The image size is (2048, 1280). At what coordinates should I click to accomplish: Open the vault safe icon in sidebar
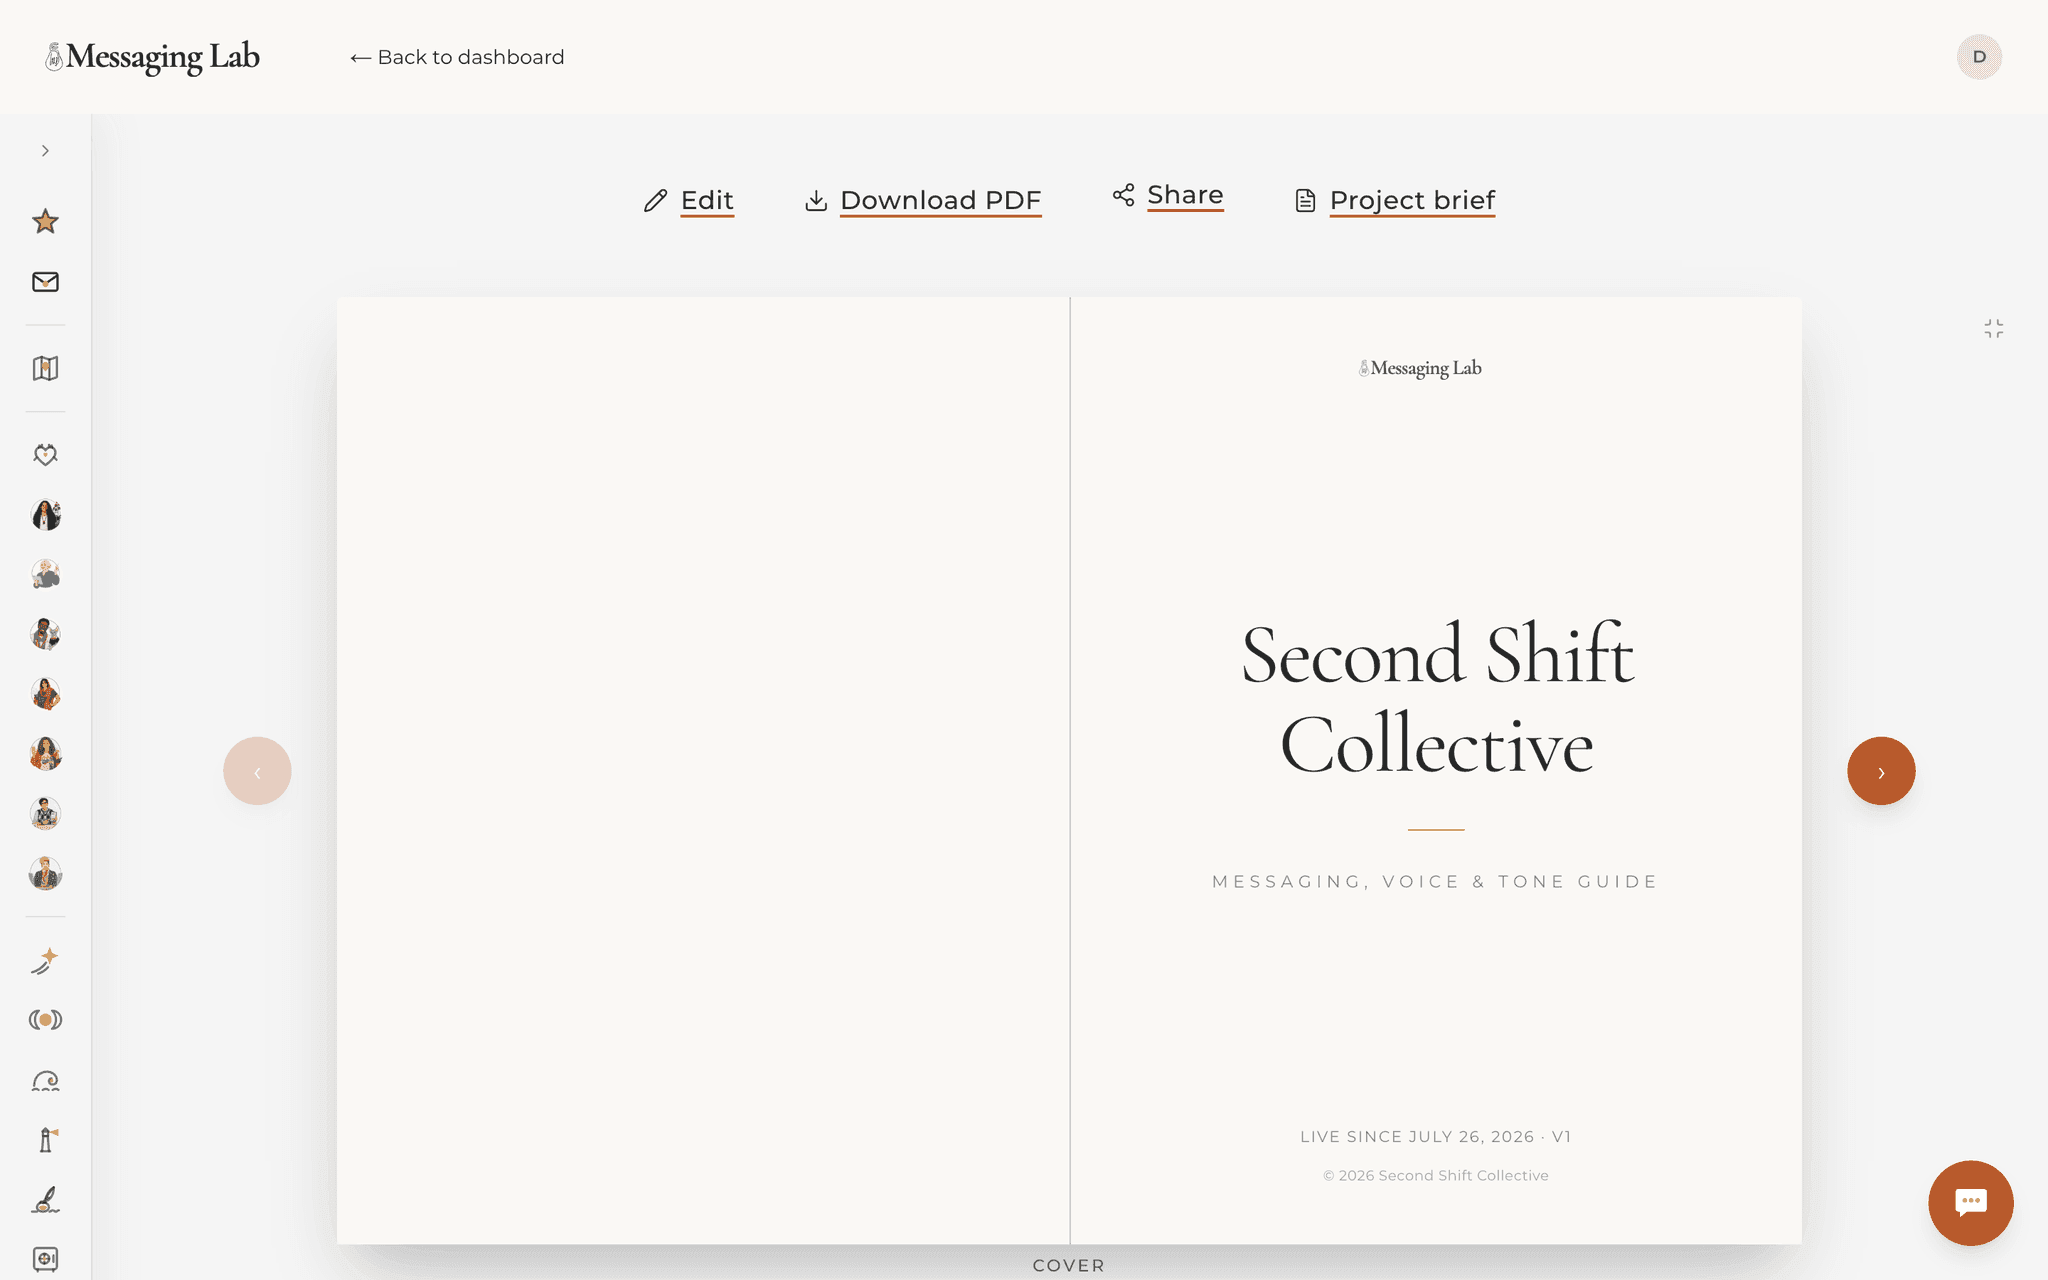[45, 1259]
